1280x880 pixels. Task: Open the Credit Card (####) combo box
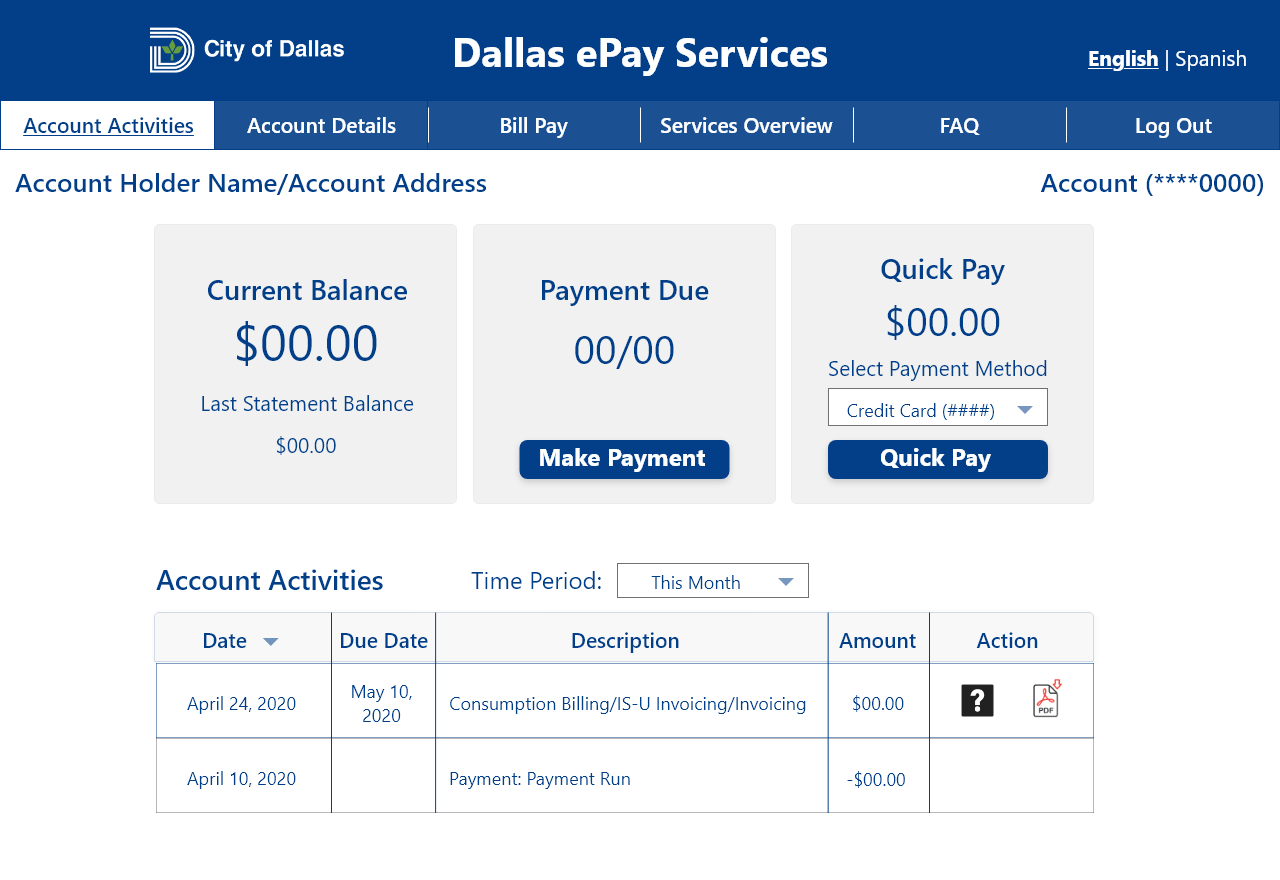[x=938, y=407]
